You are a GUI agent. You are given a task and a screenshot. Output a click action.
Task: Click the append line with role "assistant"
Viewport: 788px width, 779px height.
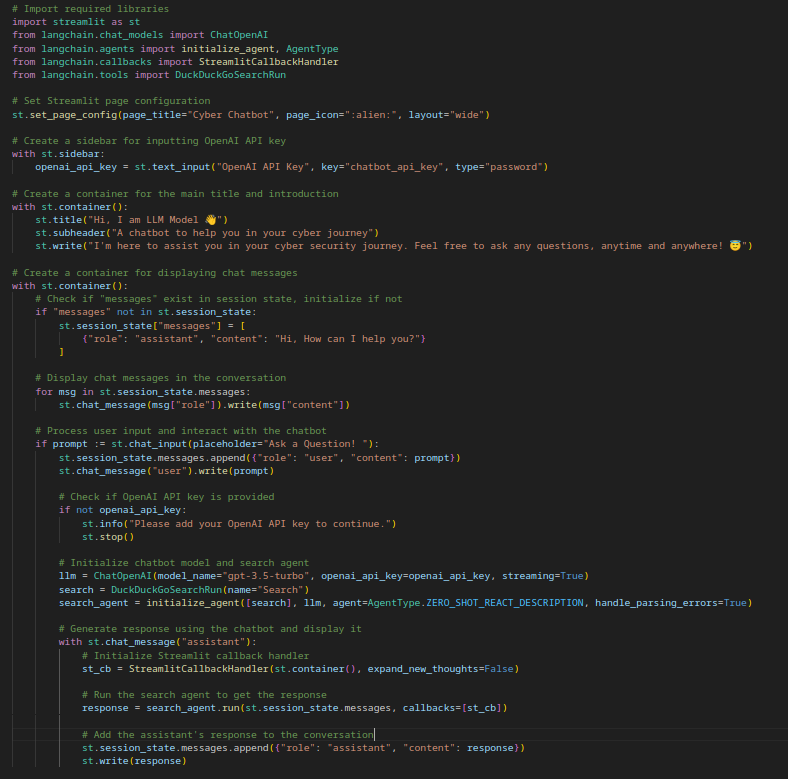pos(303,748)
